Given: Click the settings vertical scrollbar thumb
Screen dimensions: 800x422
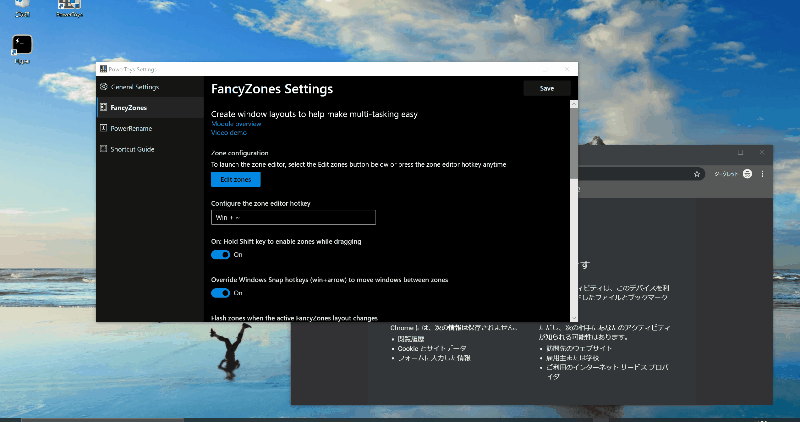Looking at the screenshot, I should coord(574,143).
